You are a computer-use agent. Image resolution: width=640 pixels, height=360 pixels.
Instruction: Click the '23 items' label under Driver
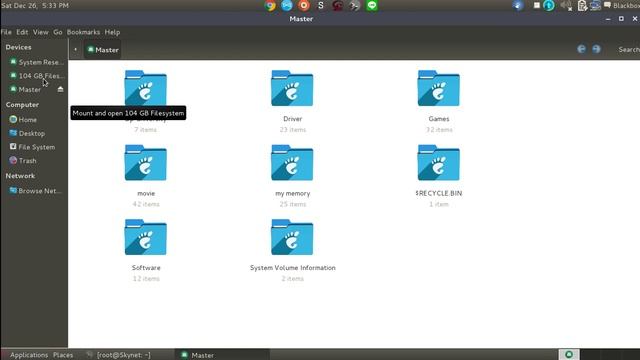[x=293, y=129]
